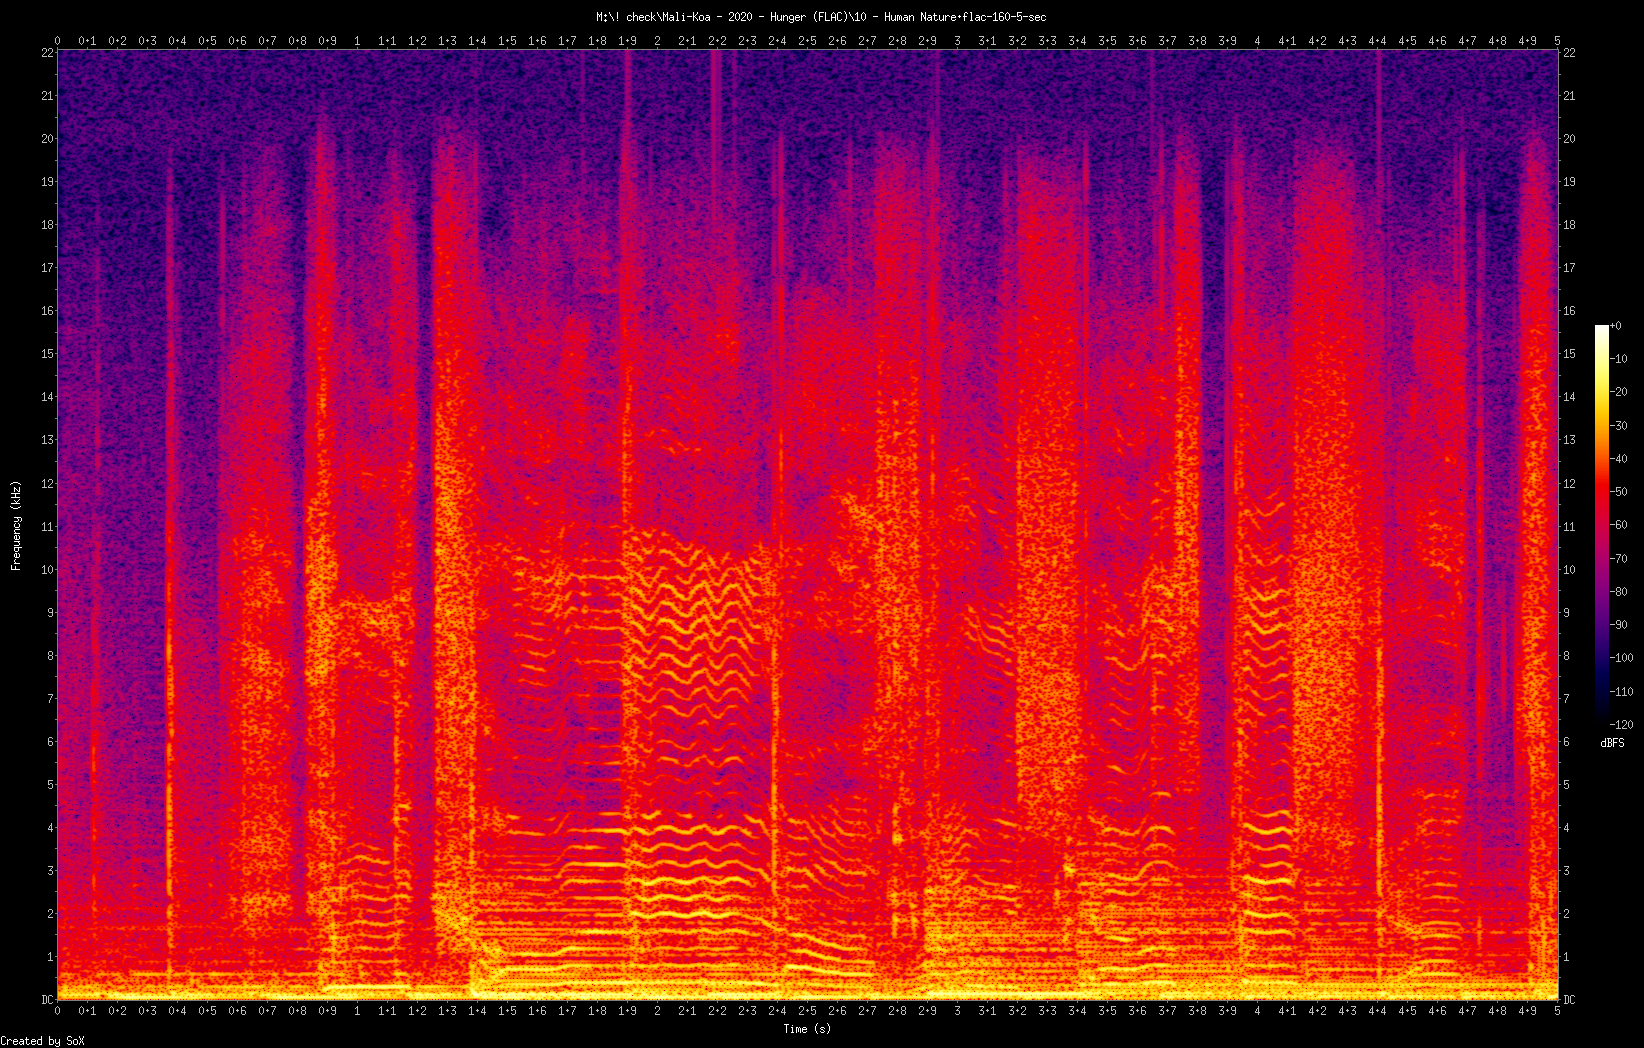Click "DC" on the left frequency axis
The width and height of the screenshot is (1644, 1048).
46,1000
